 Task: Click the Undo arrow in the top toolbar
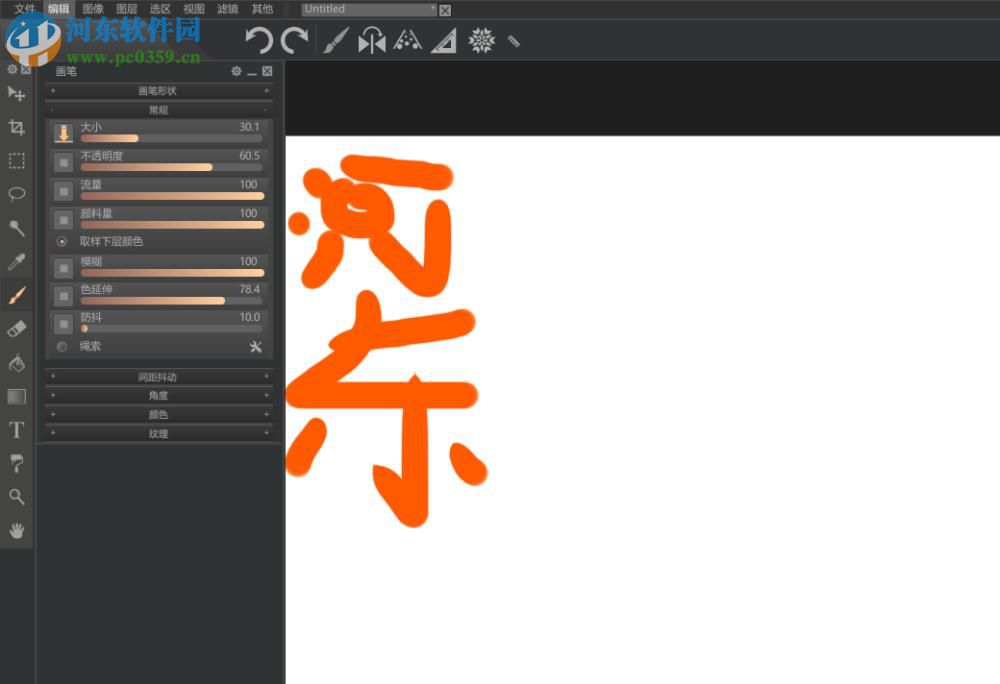(259, 40)
